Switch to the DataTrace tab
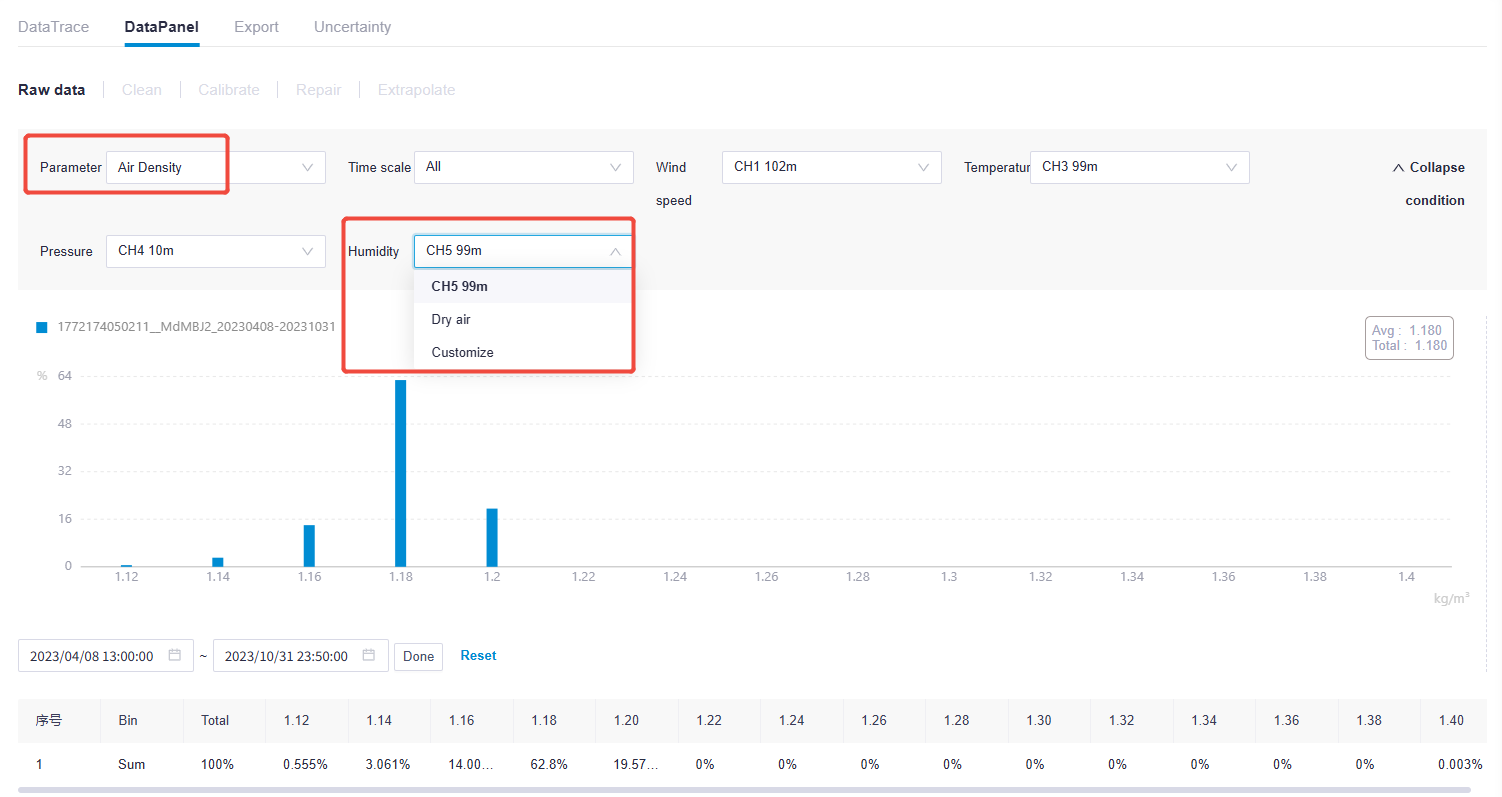The image size is (1502, 797). (53, 27)
